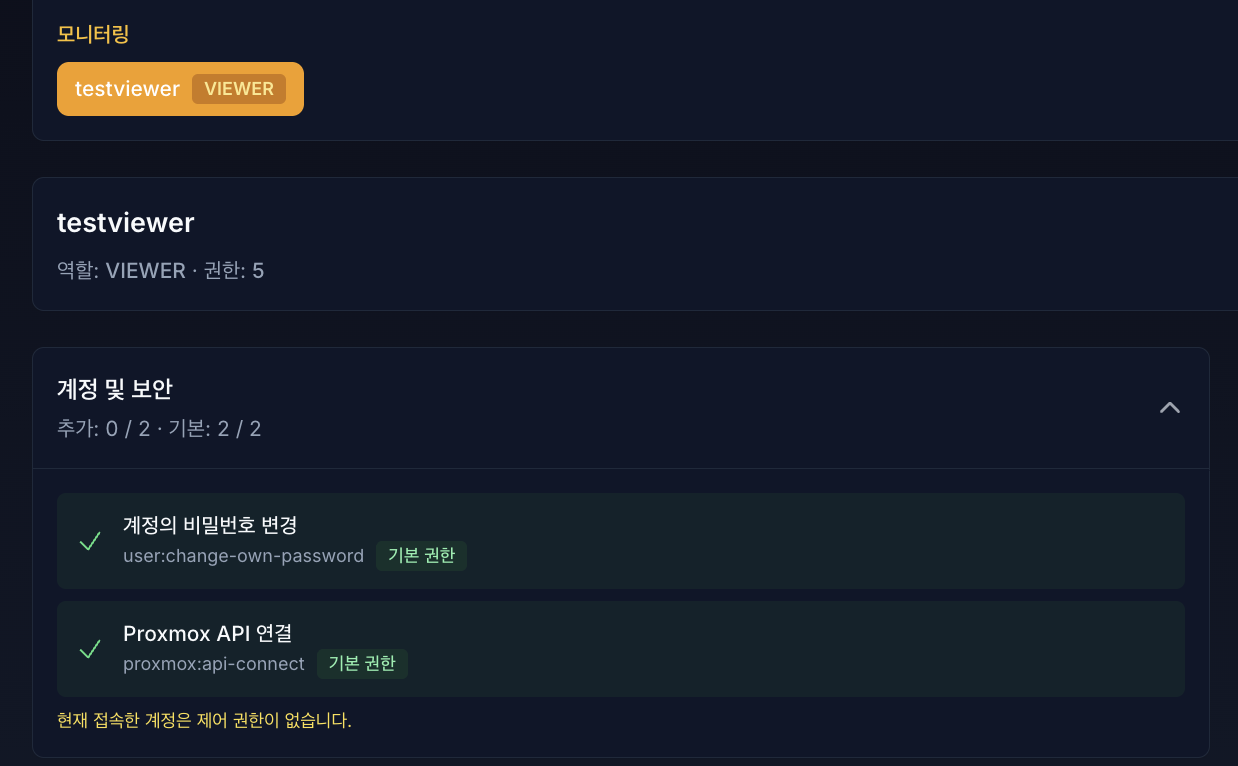Click the VIEWER badge in orange chip

coord(239,89)
